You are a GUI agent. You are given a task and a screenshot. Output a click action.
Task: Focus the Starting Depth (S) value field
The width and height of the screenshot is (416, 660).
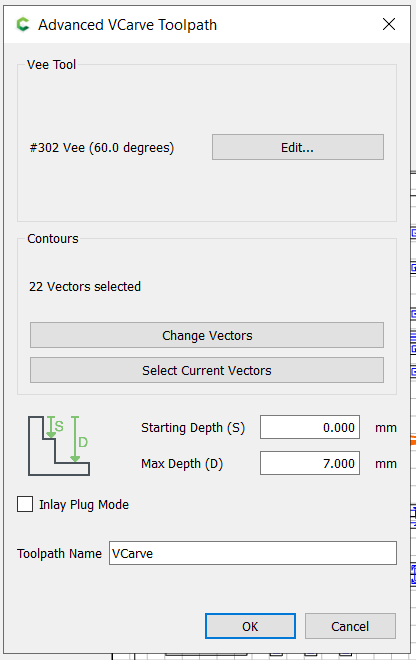[x=310, y=427]
